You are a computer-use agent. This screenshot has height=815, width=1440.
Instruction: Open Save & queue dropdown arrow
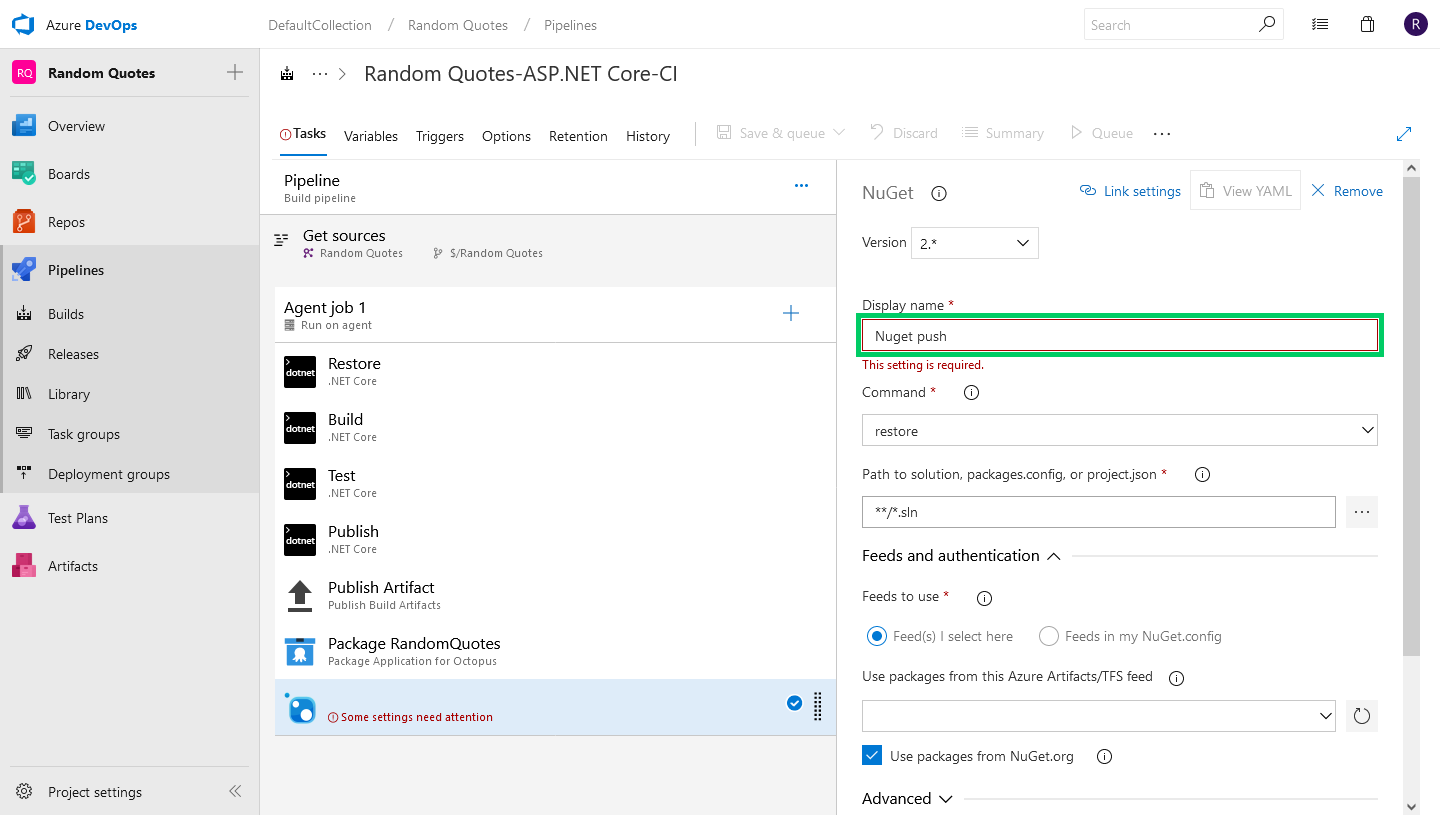(839, 133)
